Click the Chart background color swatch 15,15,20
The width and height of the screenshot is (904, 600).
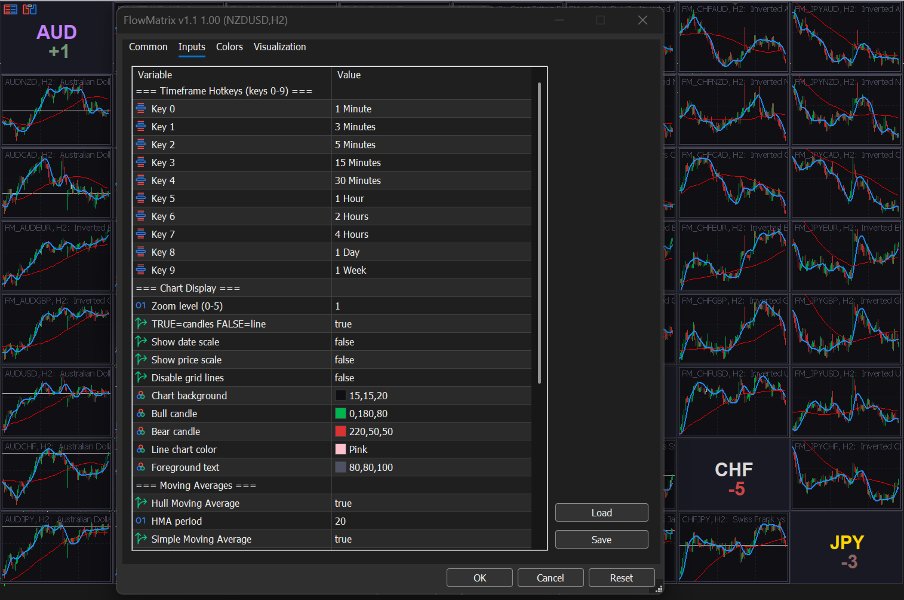[341, 395]
